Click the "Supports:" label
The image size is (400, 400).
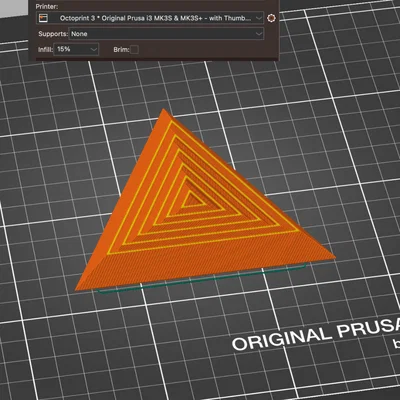[53, 34]
